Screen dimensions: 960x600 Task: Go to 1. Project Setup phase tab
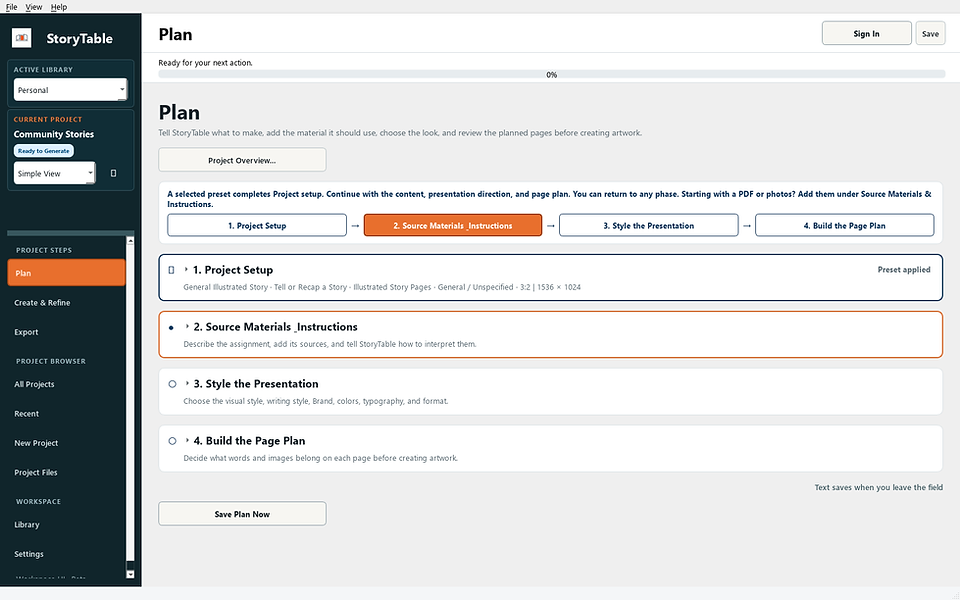(257, 225)
